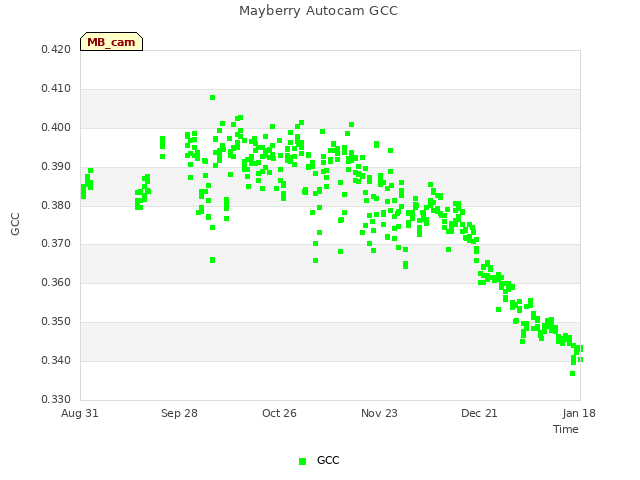Click the 'Time' axis title

click(x=566, y=429)
